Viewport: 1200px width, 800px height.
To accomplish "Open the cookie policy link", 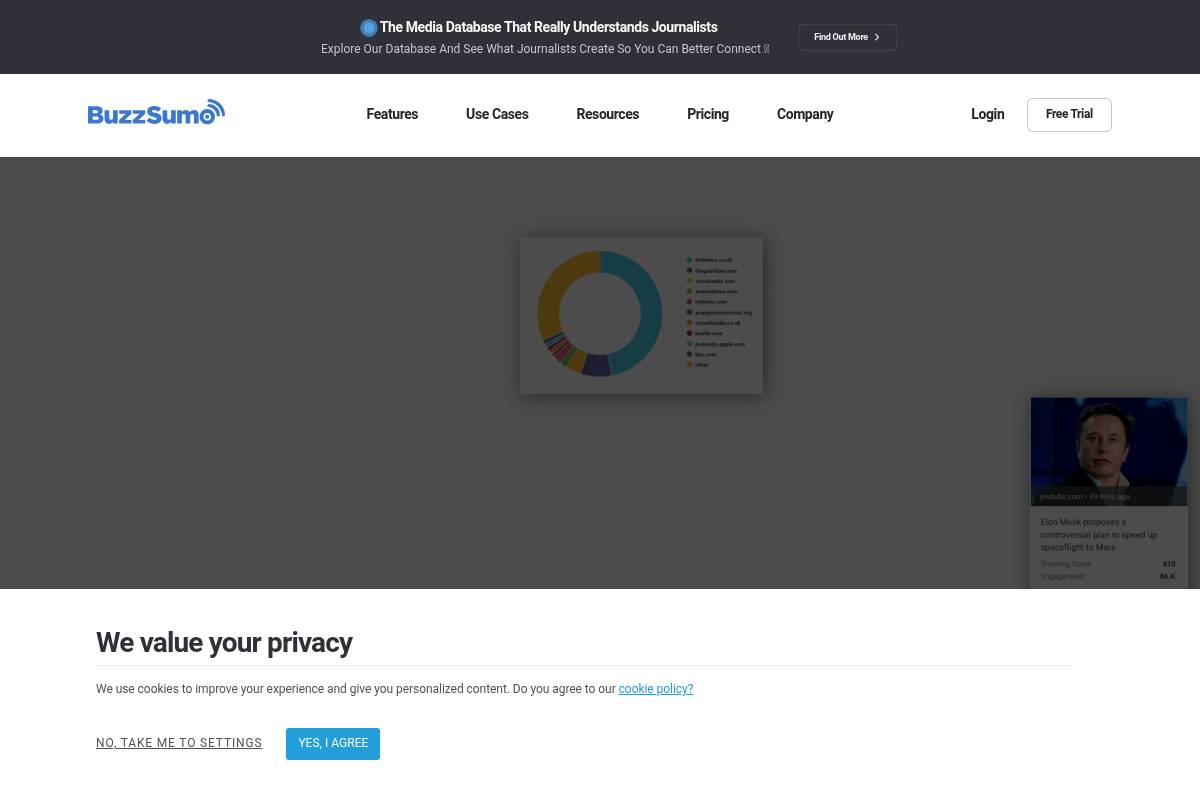I will 655,689.
